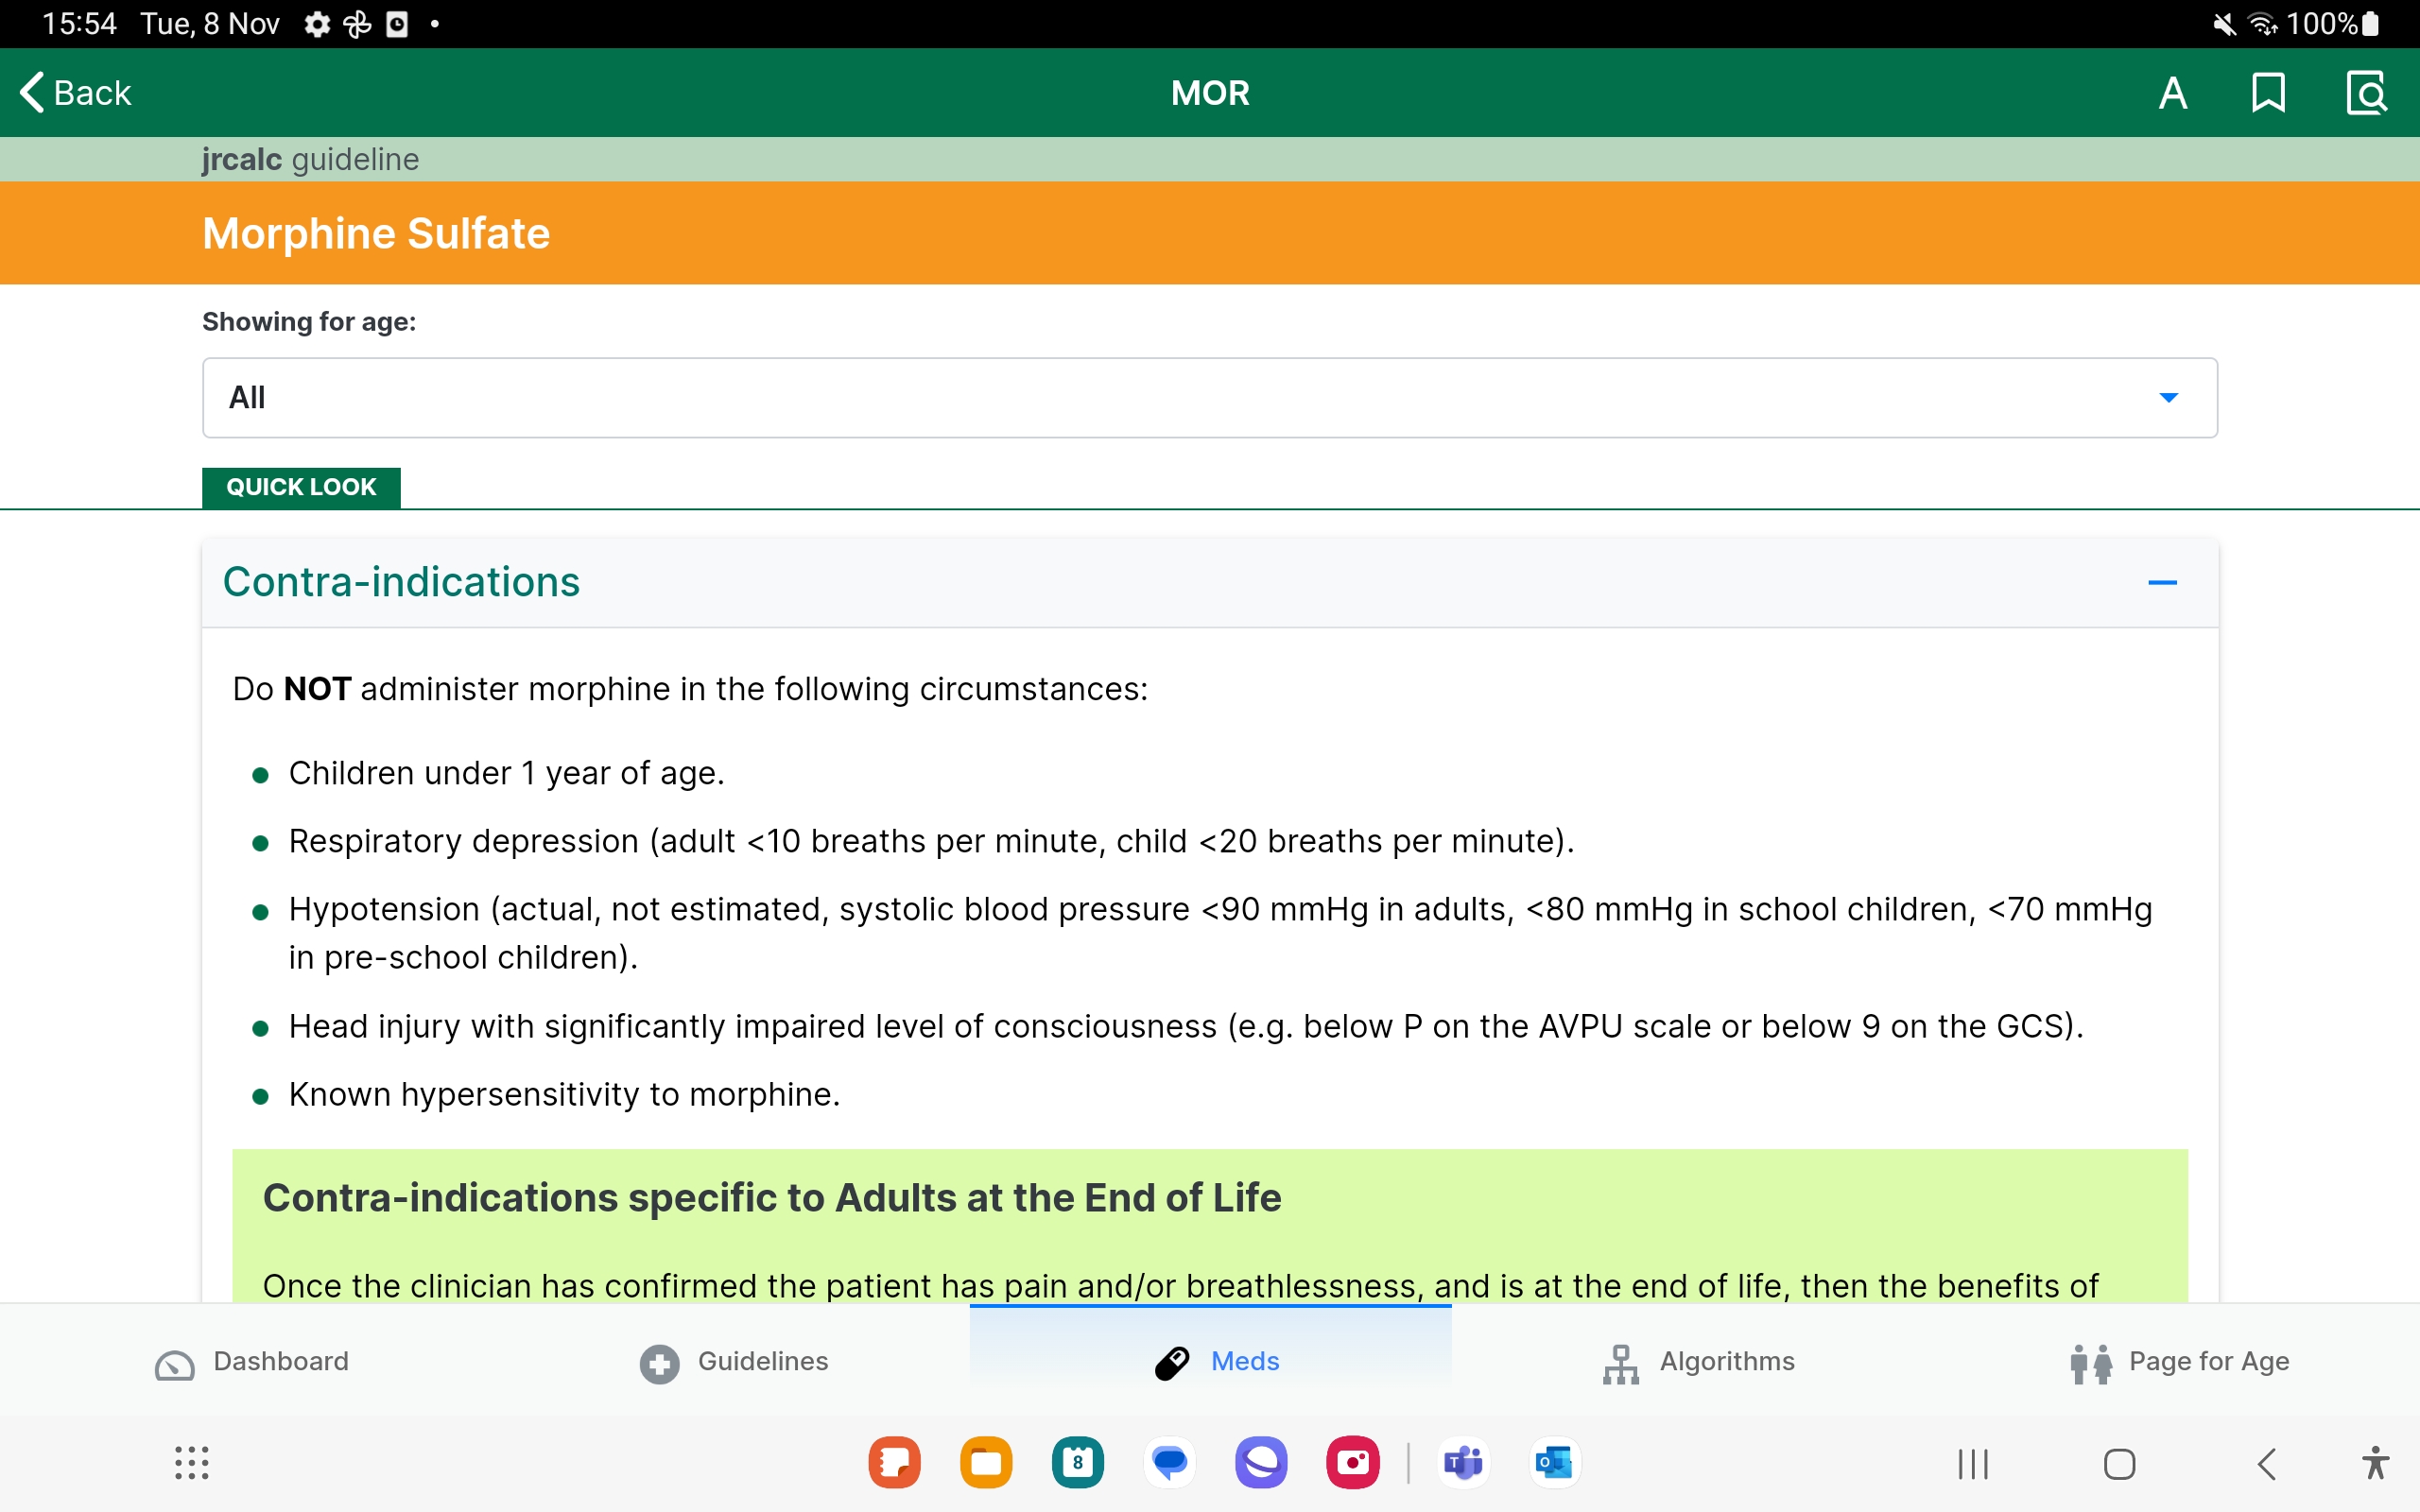Open Microsoft Outlook from the dock
2420x1512 pixels.
pos(1555,1463)
